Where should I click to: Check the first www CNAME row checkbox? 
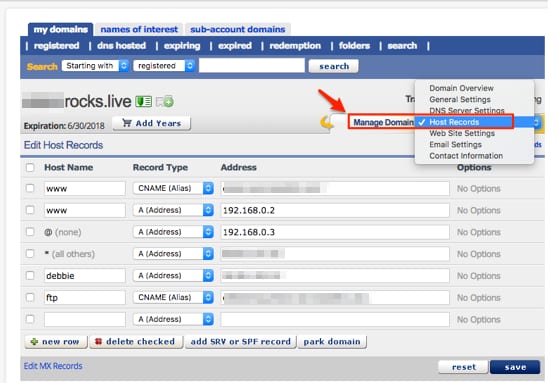coord(30,188)
